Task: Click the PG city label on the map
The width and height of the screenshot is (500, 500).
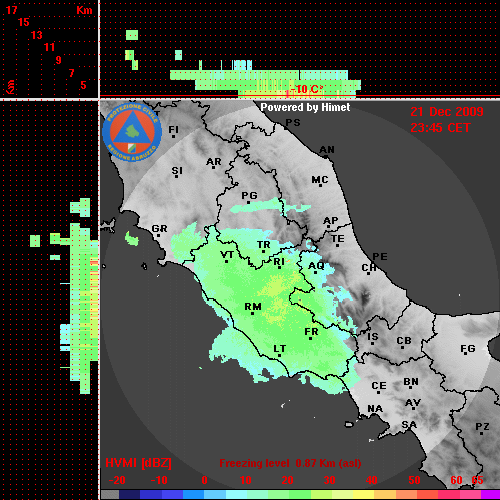Action: 249,195
